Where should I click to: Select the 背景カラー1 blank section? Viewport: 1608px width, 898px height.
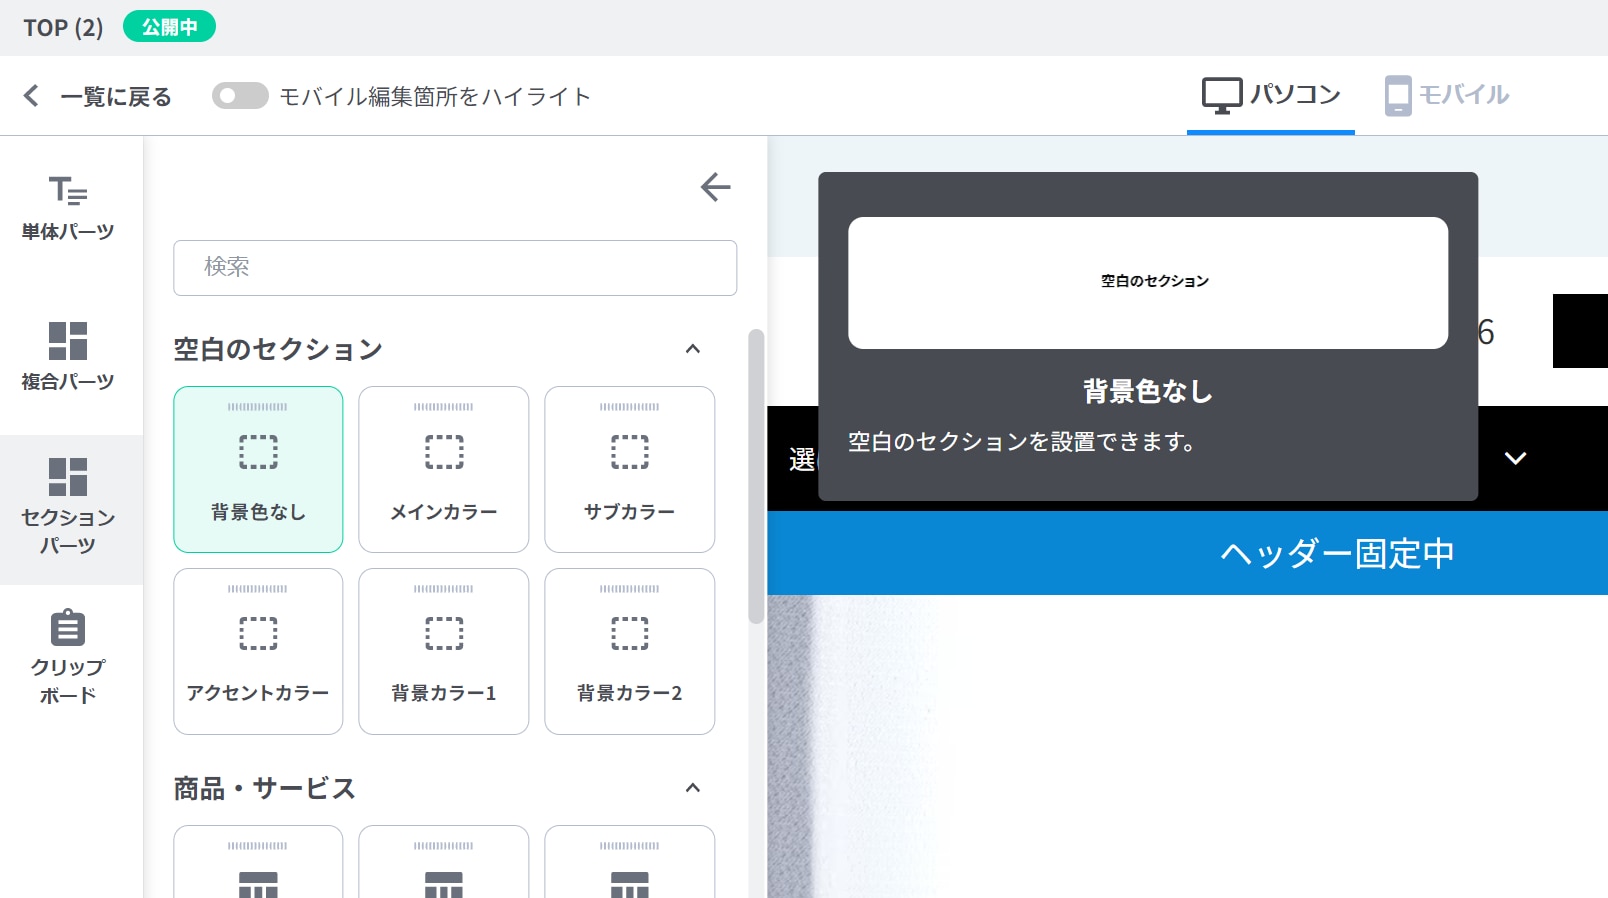[443, 651]
